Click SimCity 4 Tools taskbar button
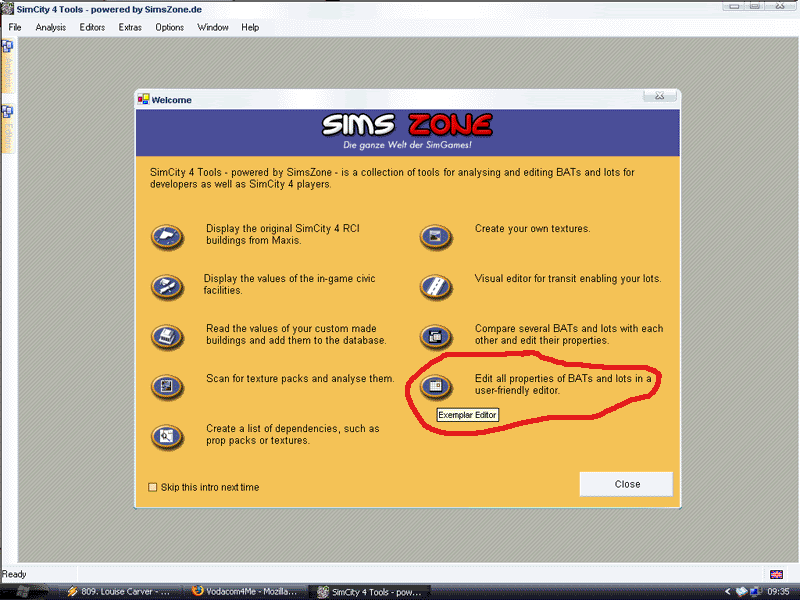This screenshot has height=600, width=800. (x=371, y=592)
